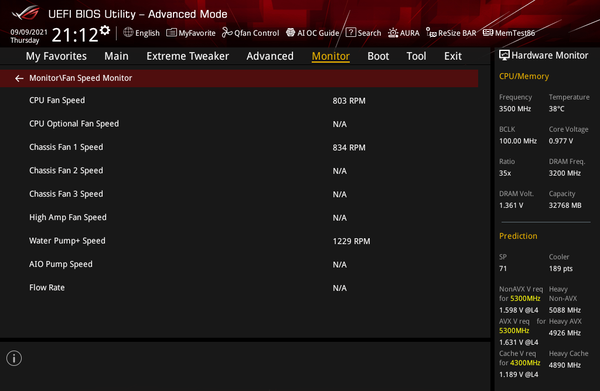Click the MyFavorite text label
Screen dimensions: 600x391
click(197, 33)
